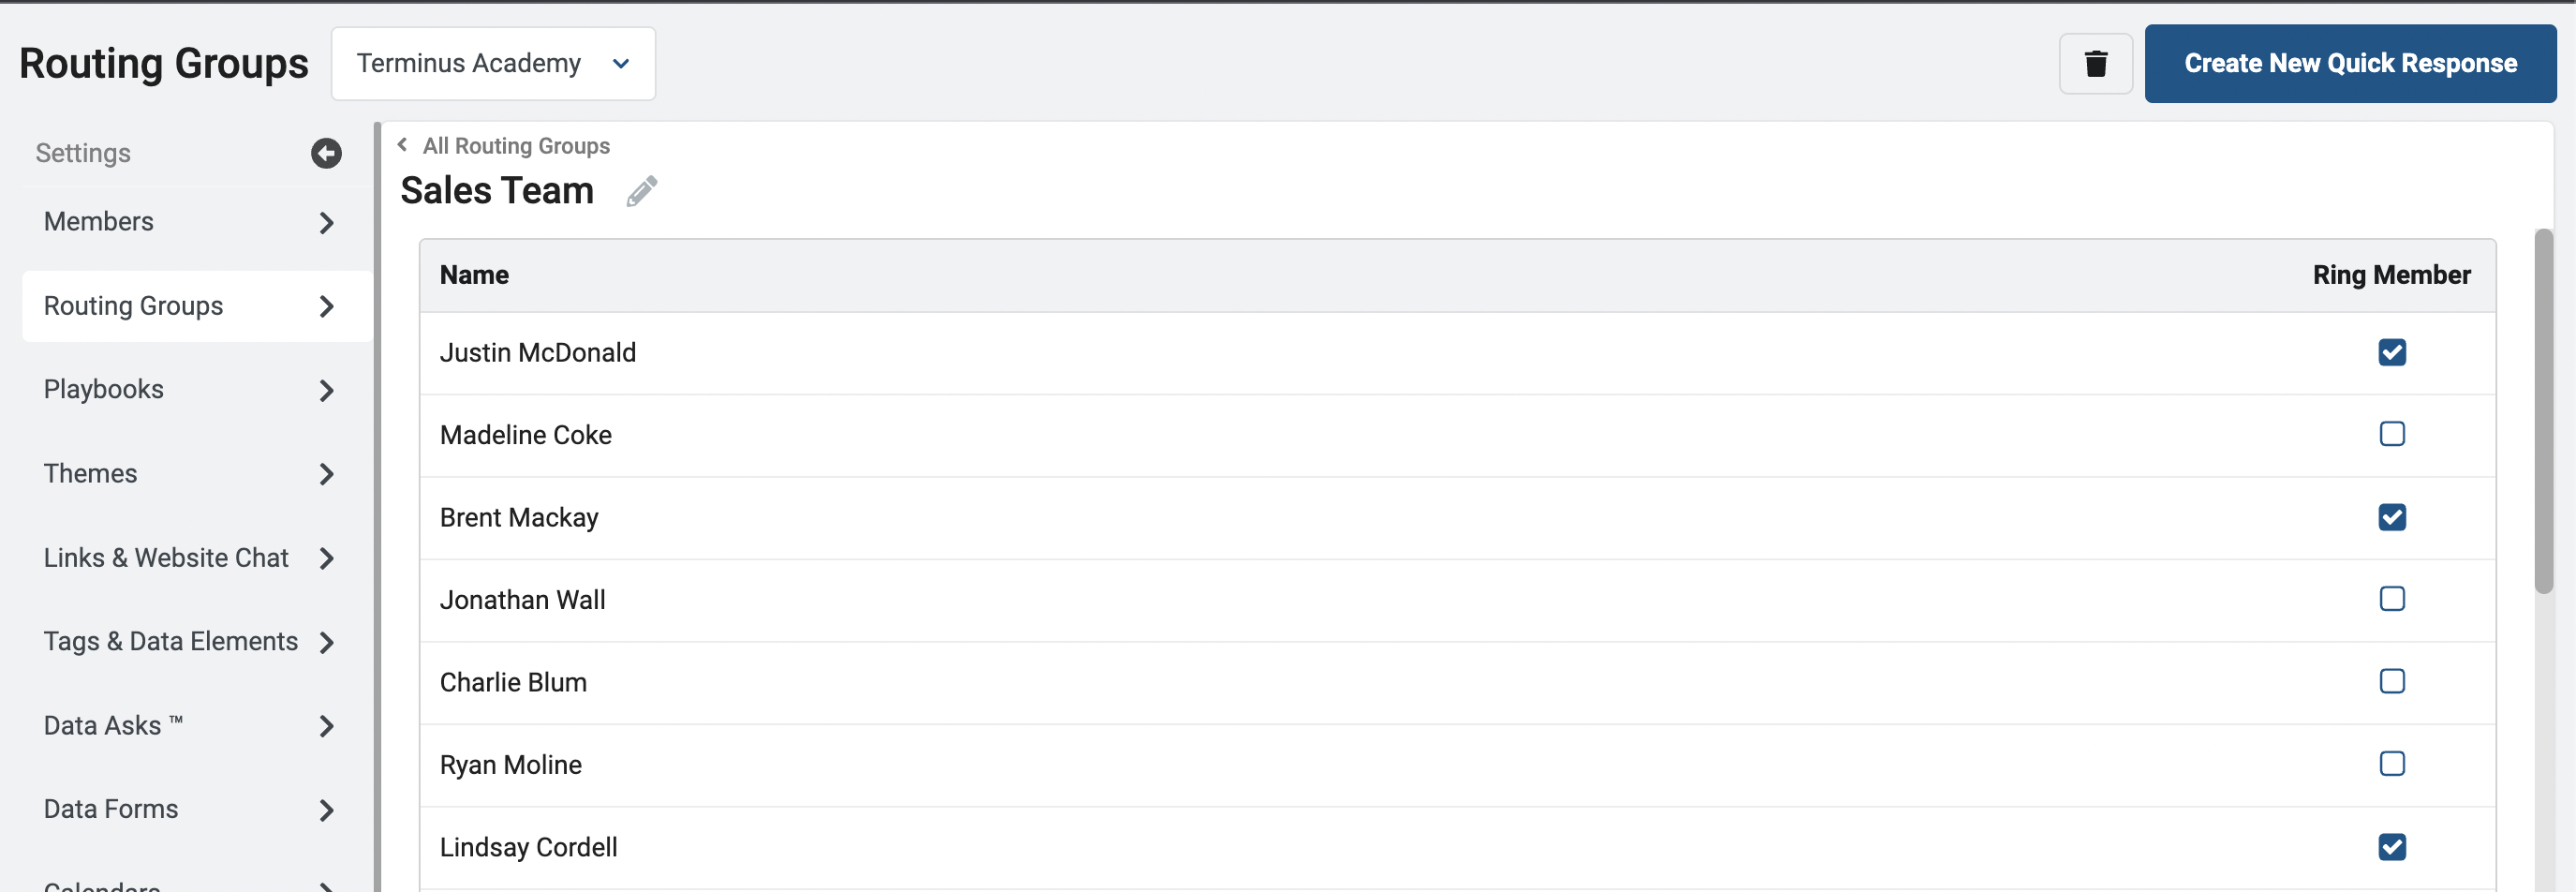Image resolution: width=2576 pixels, height=892 pixels.
Task: Click the chevron next to Data Forms
Action: [326, 810]
